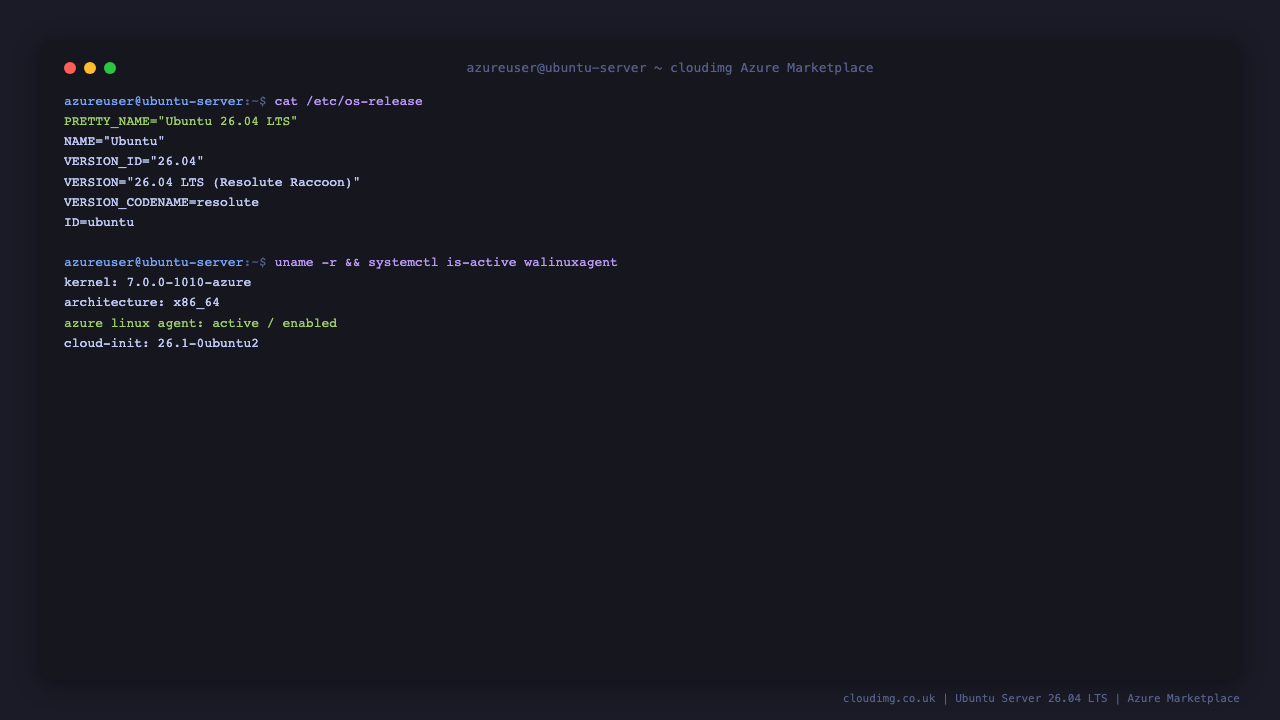Click the 'kernel: 7.0.0-1010-azure' line
1280x720 pixels.
click(158, 282)
